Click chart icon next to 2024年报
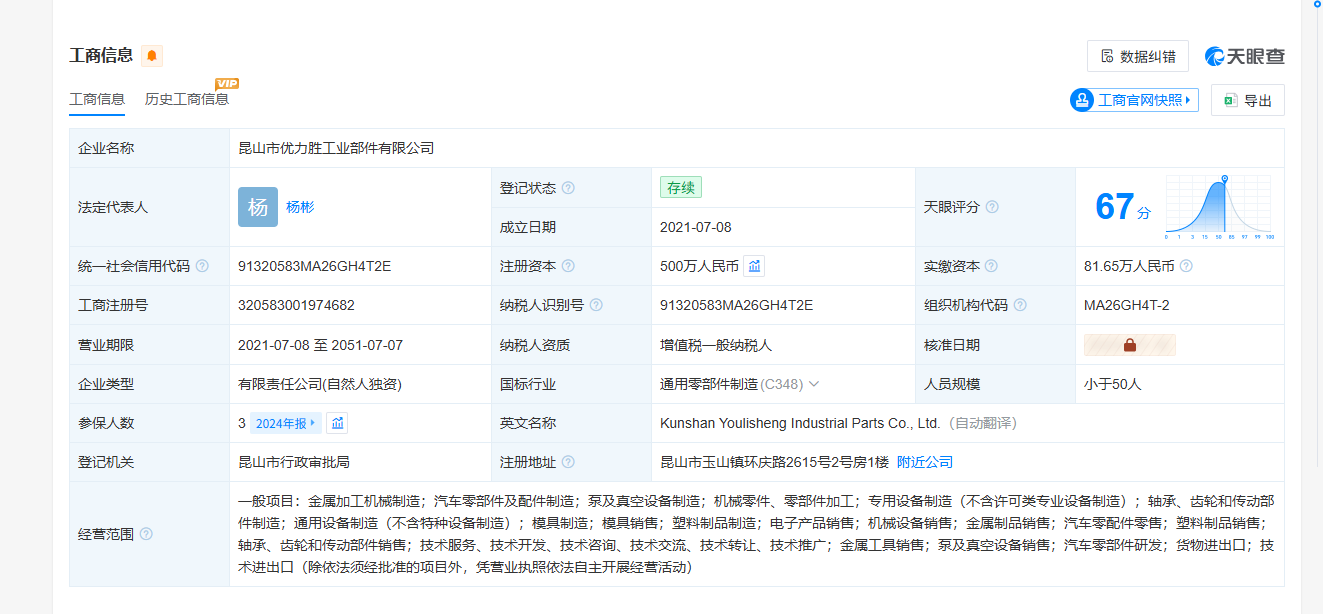Viewport: 1323px width, 614px height. (338, 423)
